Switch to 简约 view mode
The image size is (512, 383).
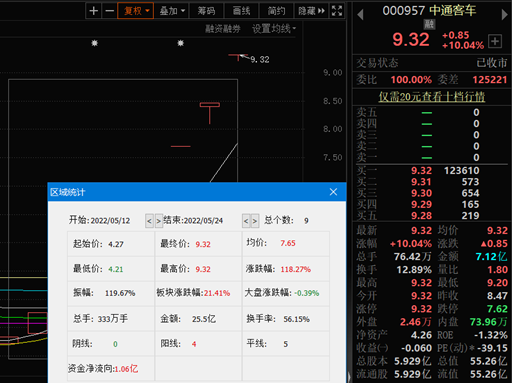276,11
